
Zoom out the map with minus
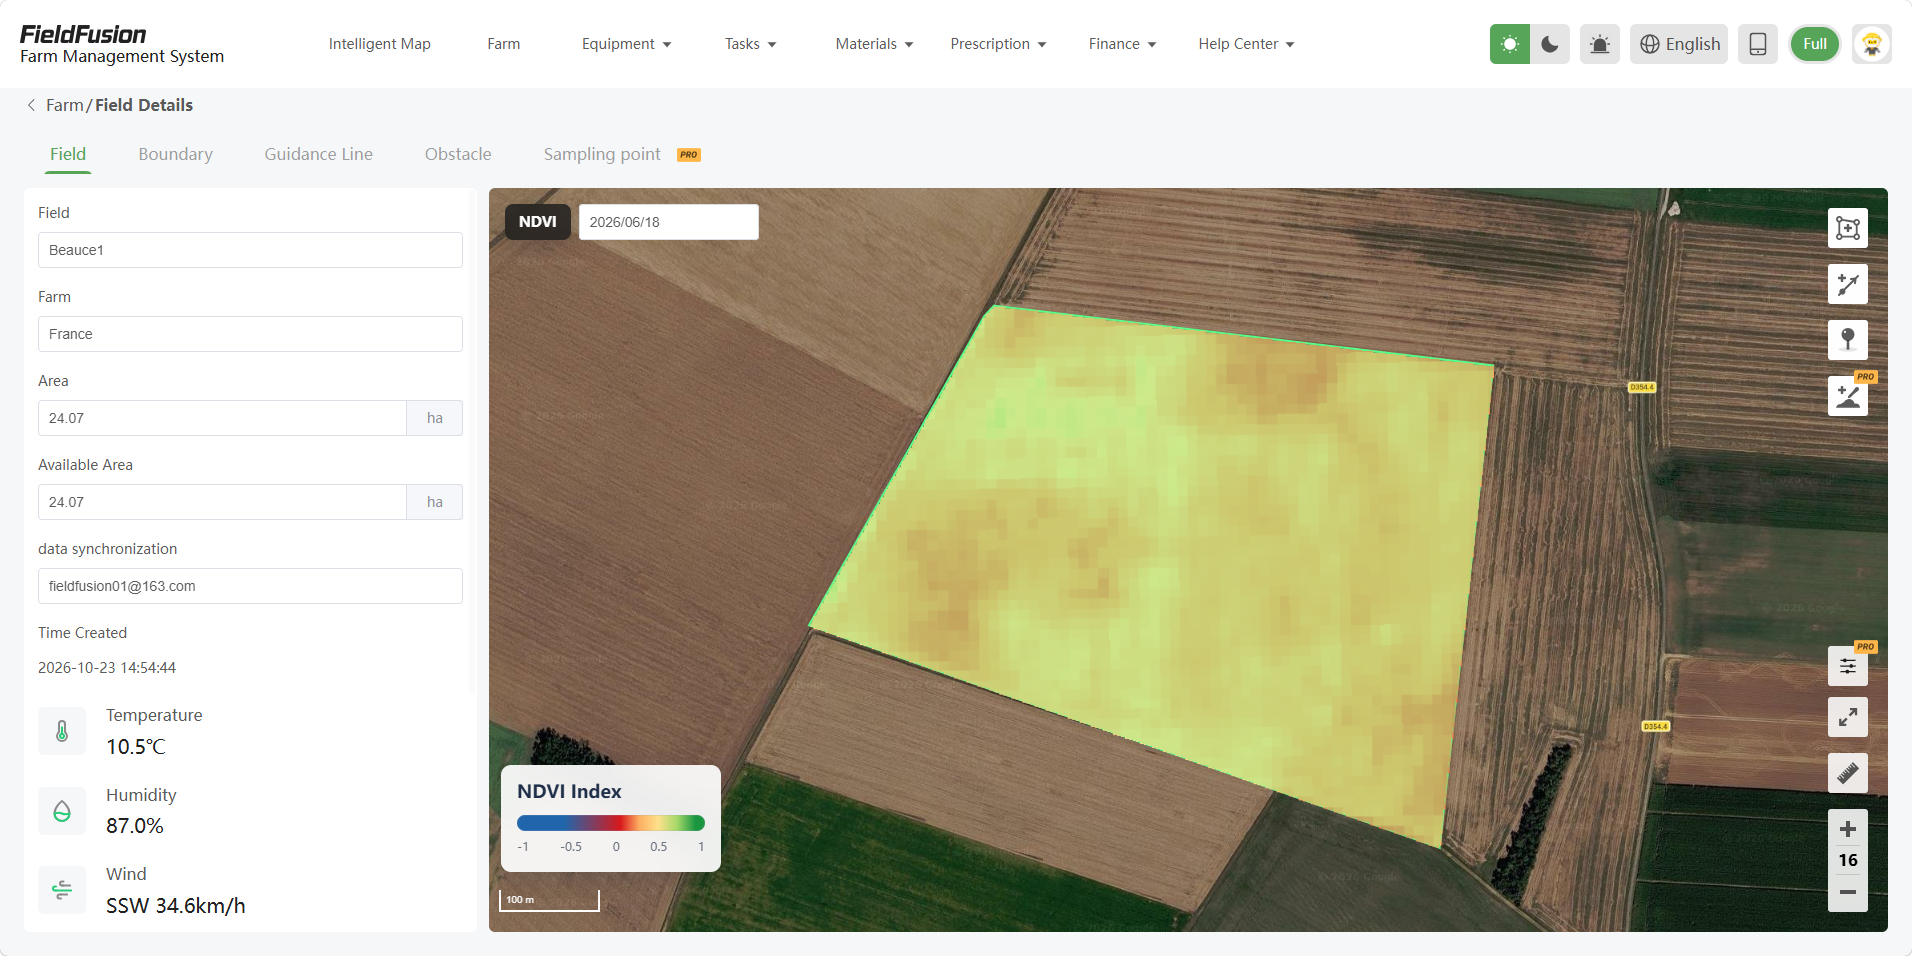point(1848,892)
